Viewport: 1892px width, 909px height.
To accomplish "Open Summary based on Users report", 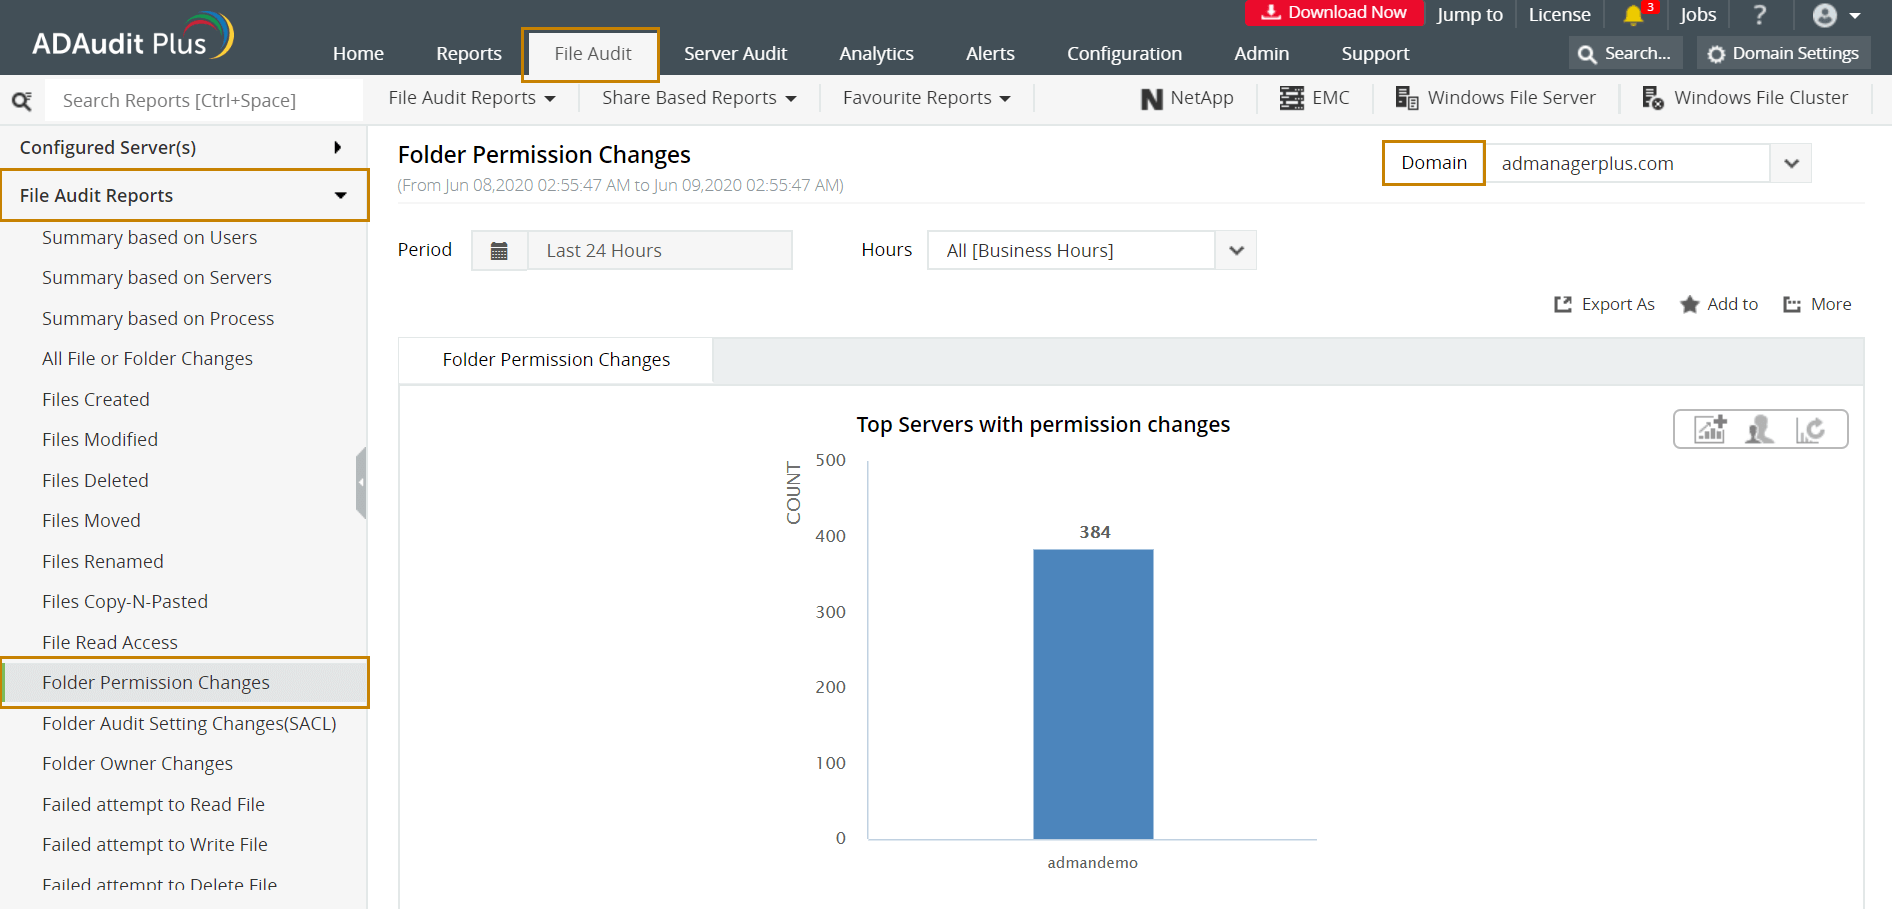I will click(x=150, y=238).
